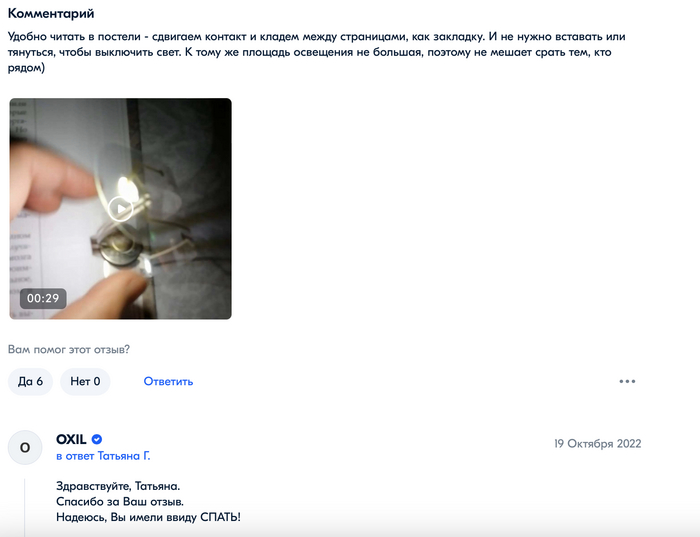This screenshot has width=700, height=537.
Task: Mark review unhelpful with 'Нет 0'
Action: [x=85, y=381]
